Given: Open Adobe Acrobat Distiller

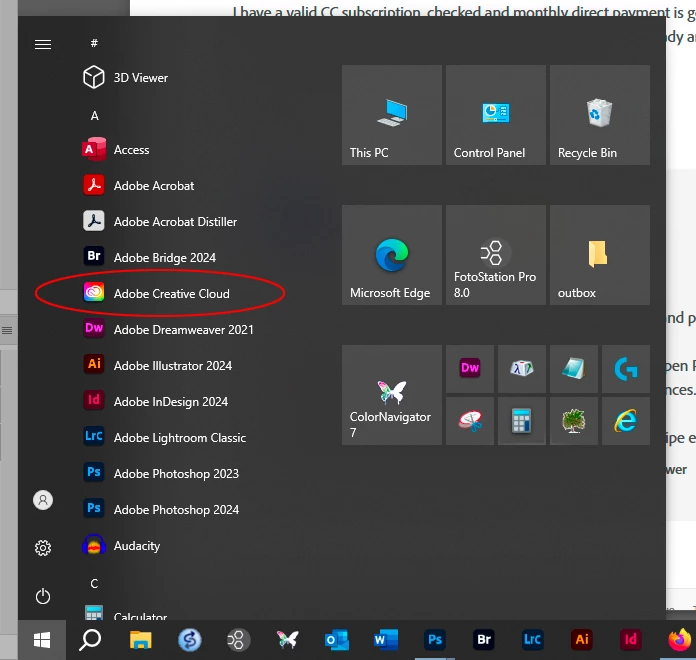Looking at the screenshot, I should pyautogui.click(x=160, y=221).
